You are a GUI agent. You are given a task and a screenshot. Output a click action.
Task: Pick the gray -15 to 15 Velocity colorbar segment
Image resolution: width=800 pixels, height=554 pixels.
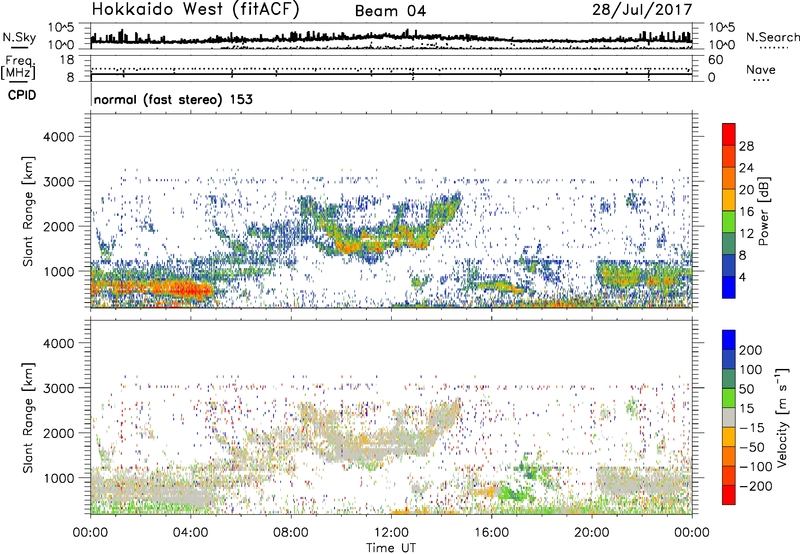[x=729, y=417]
